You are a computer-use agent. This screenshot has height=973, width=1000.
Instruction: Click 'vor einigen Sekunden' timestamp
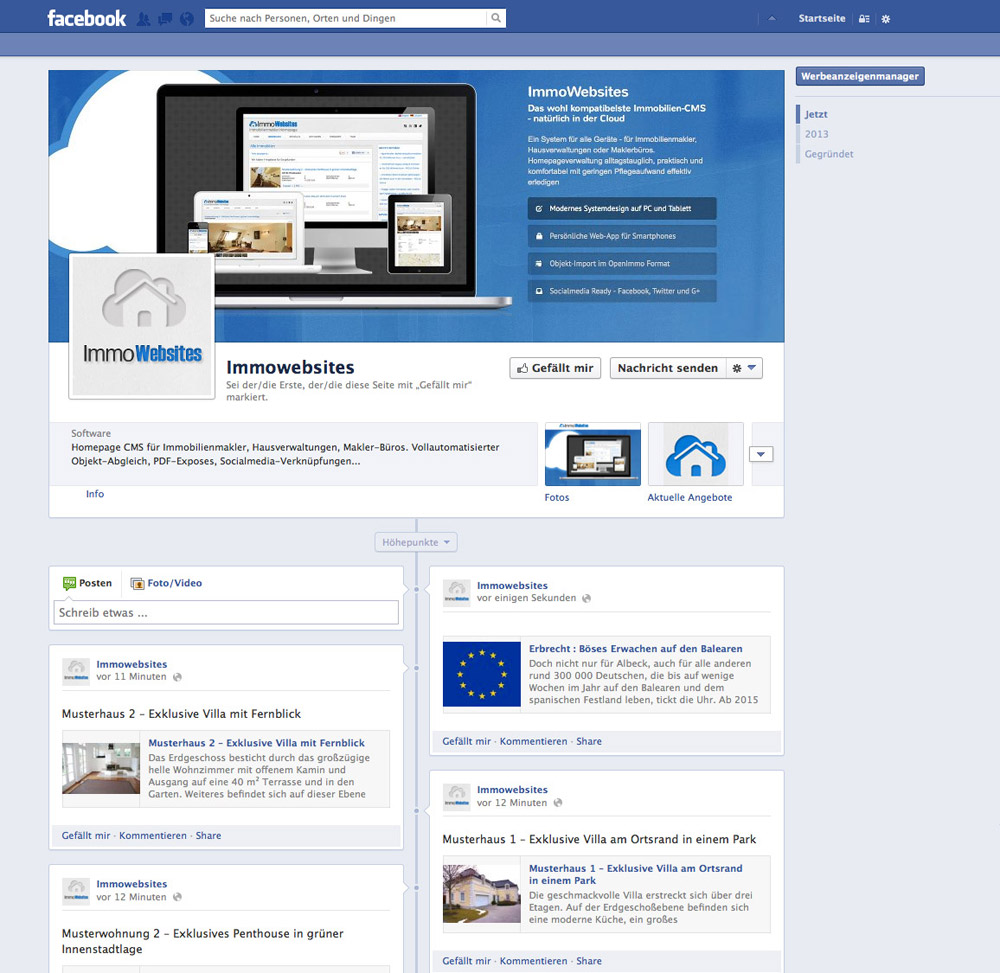point(526,598)
